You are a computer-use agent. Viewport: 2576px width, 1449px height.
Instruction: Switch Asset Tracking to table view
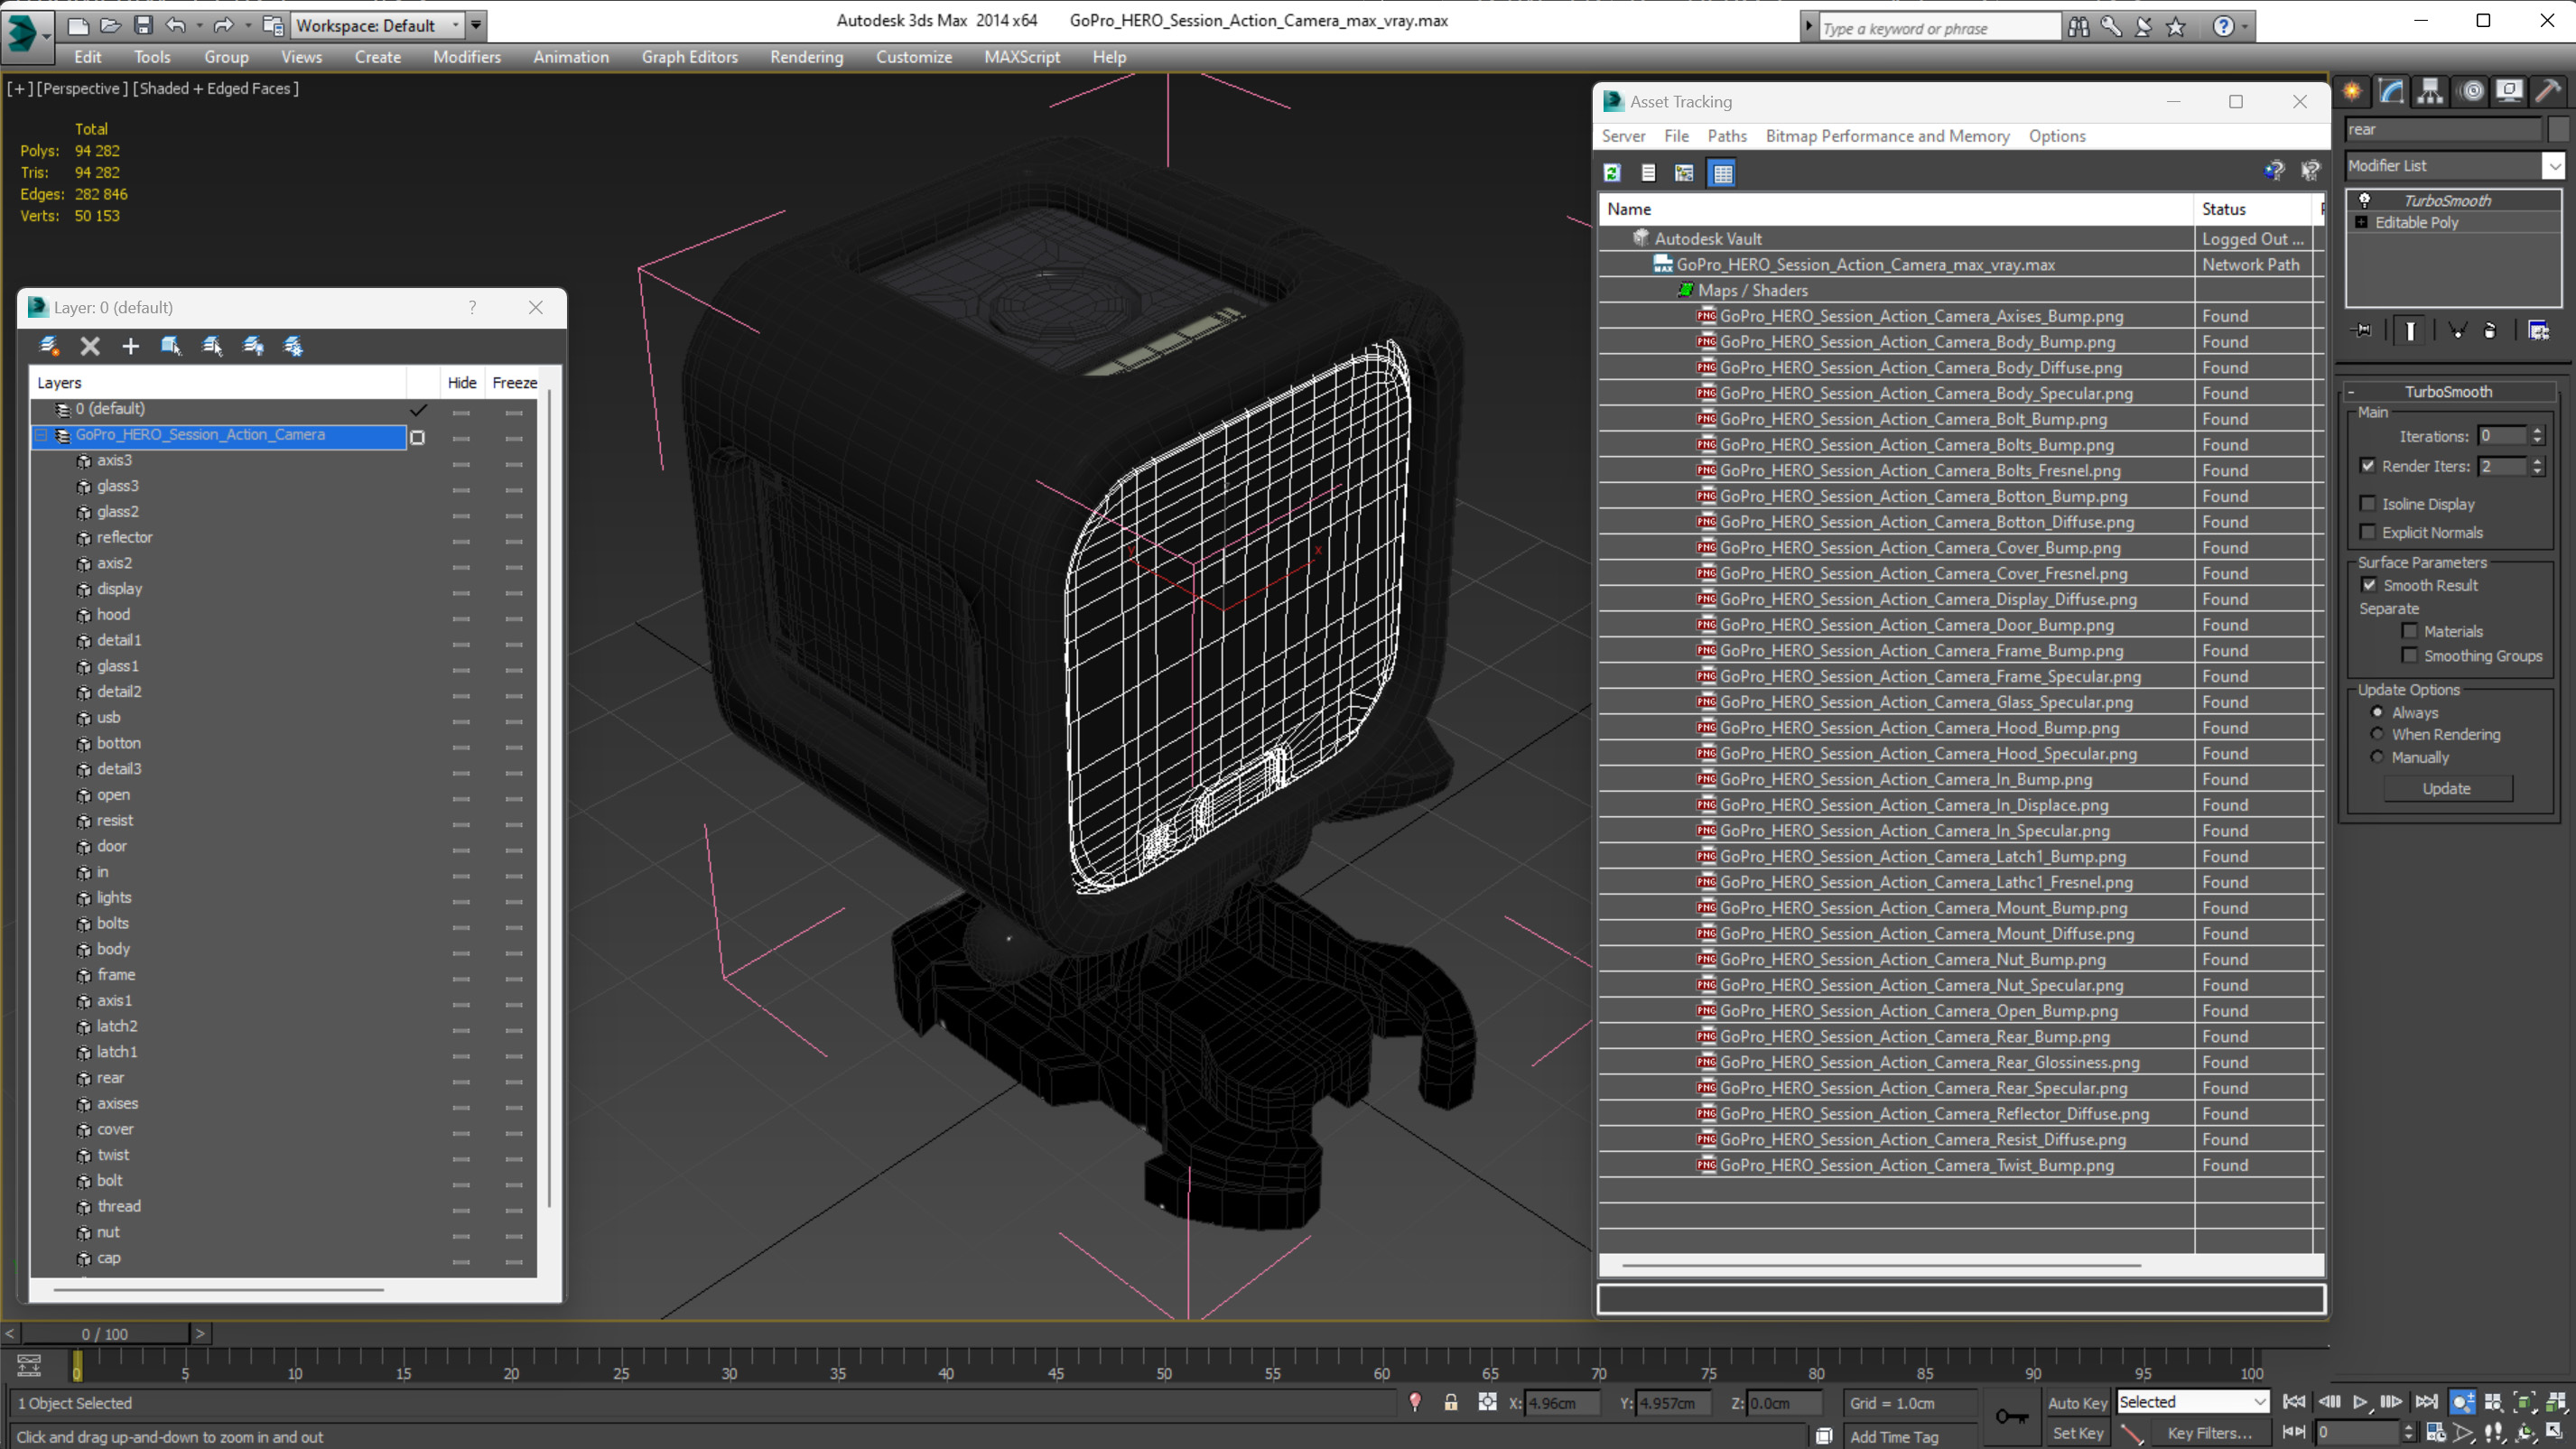pos(1722,173)
